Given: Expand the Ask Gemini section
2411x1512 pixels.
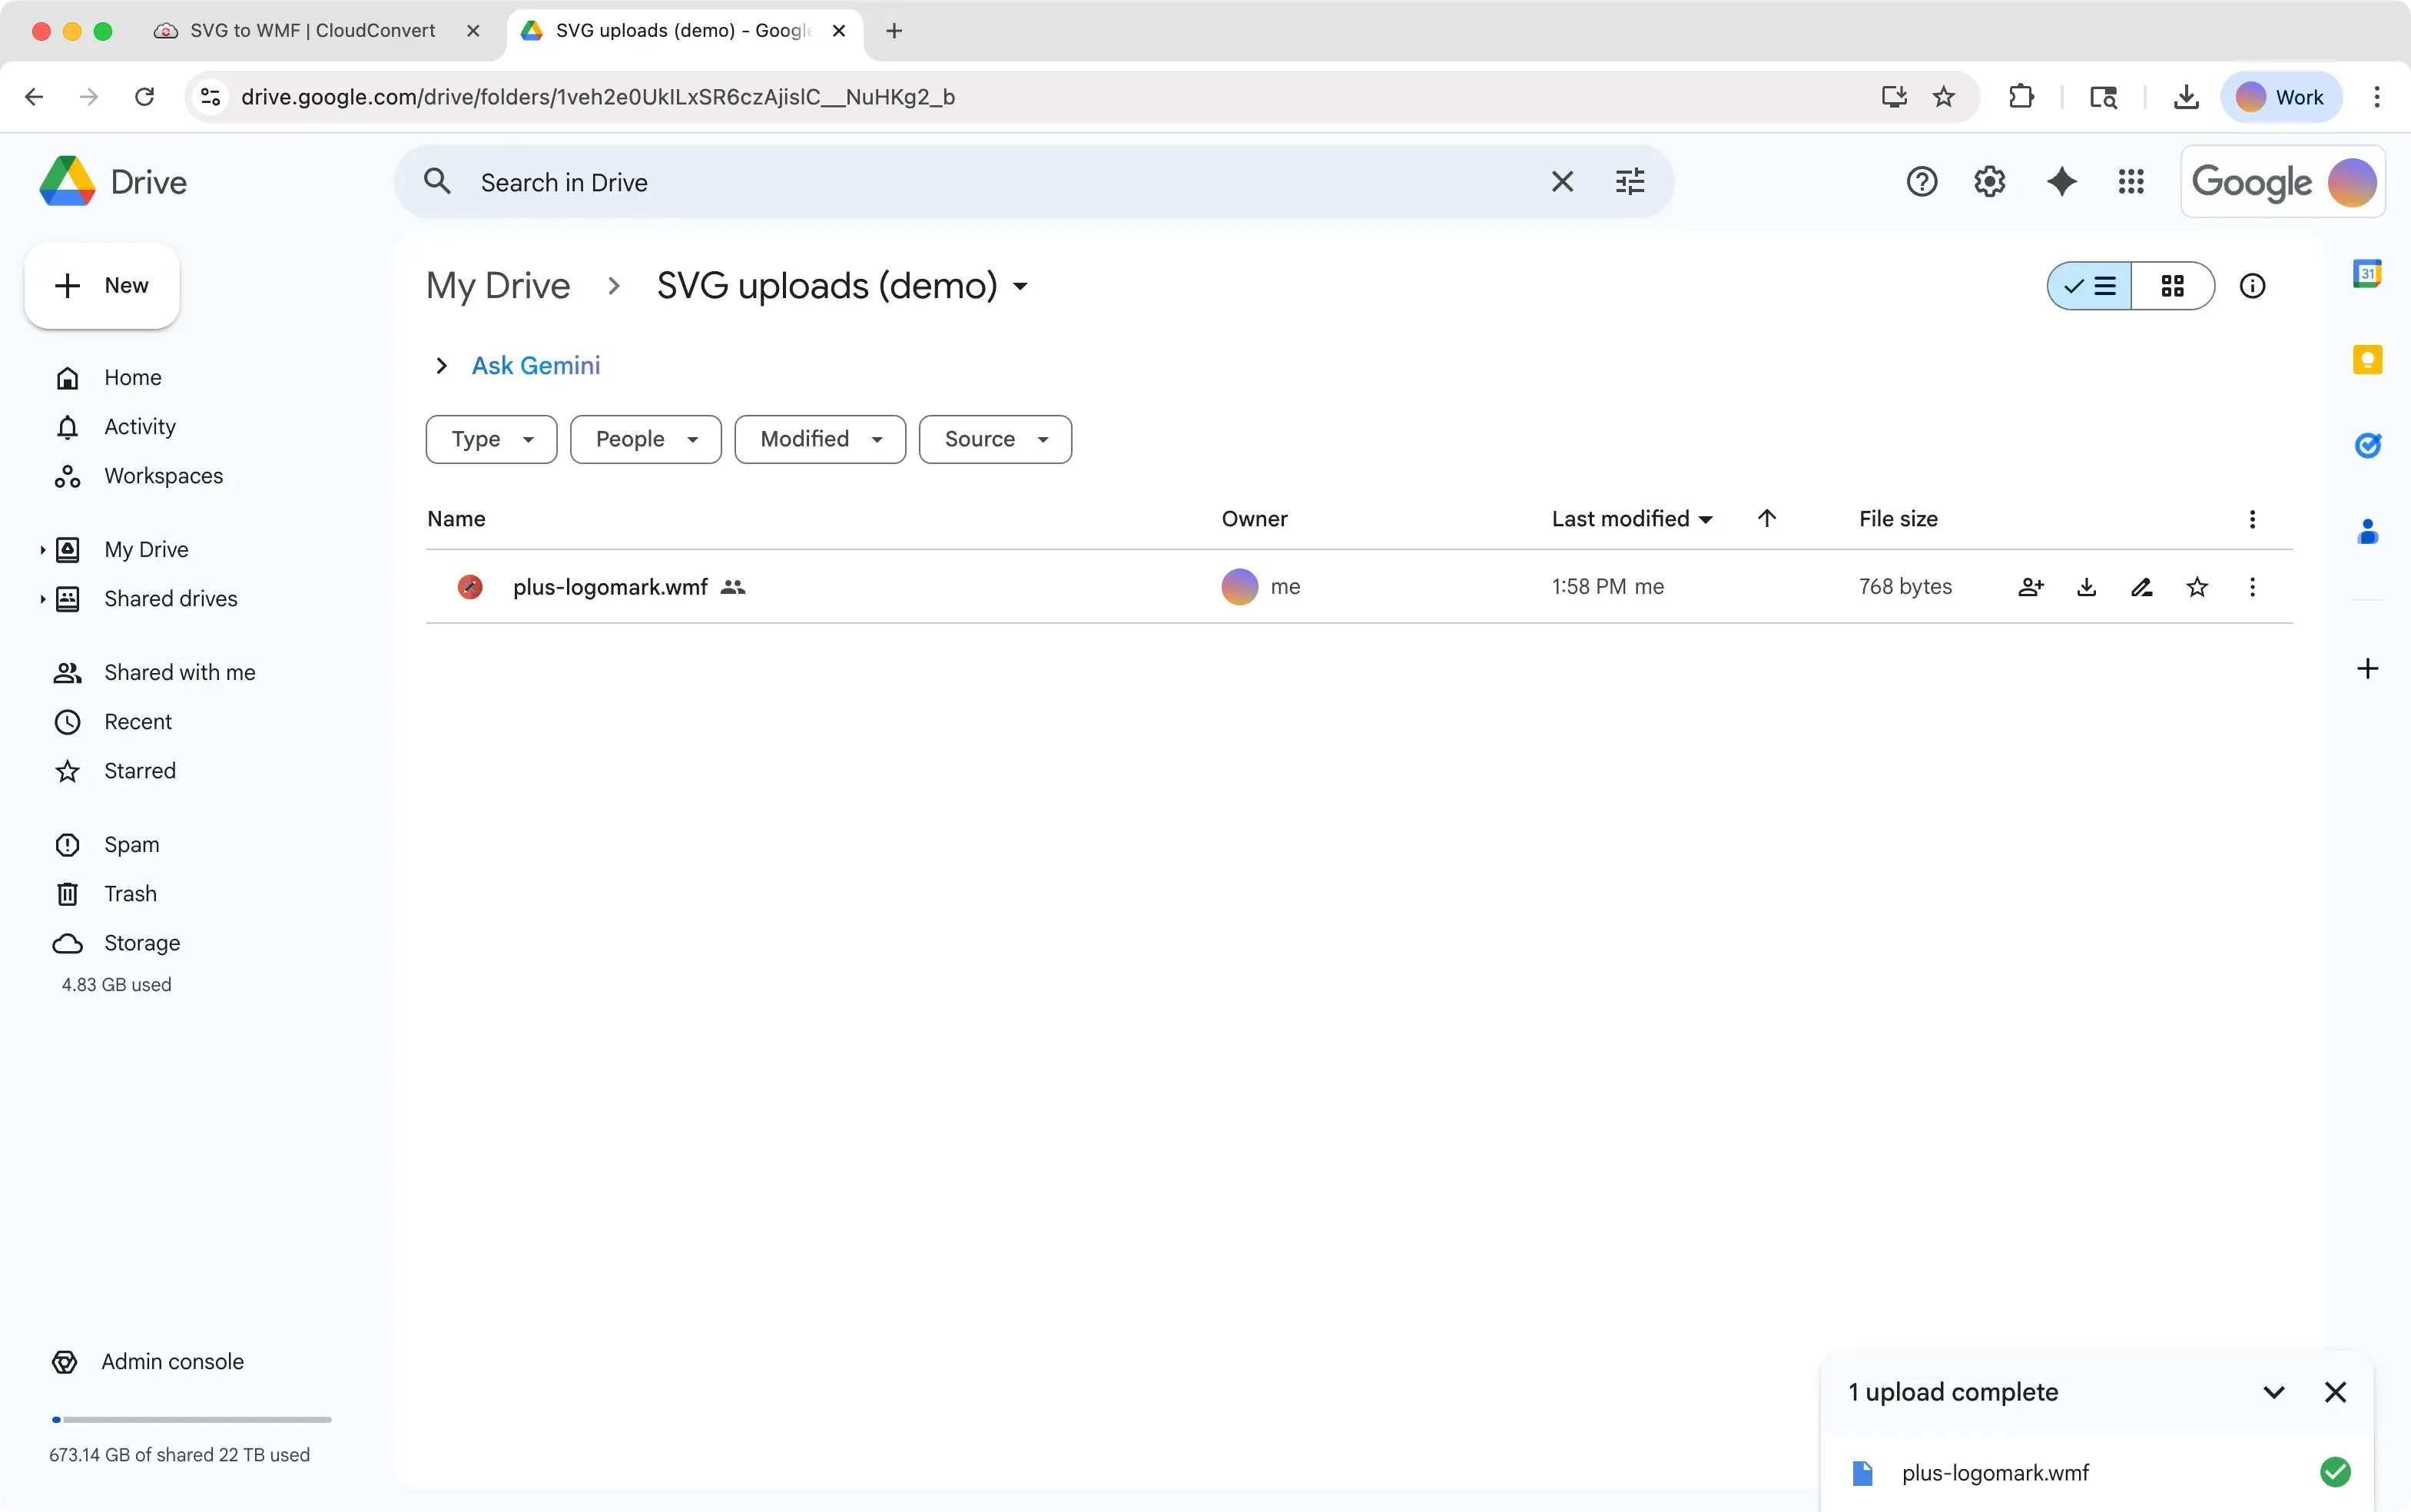Looking at the screenshot, I should click(440, 364).
